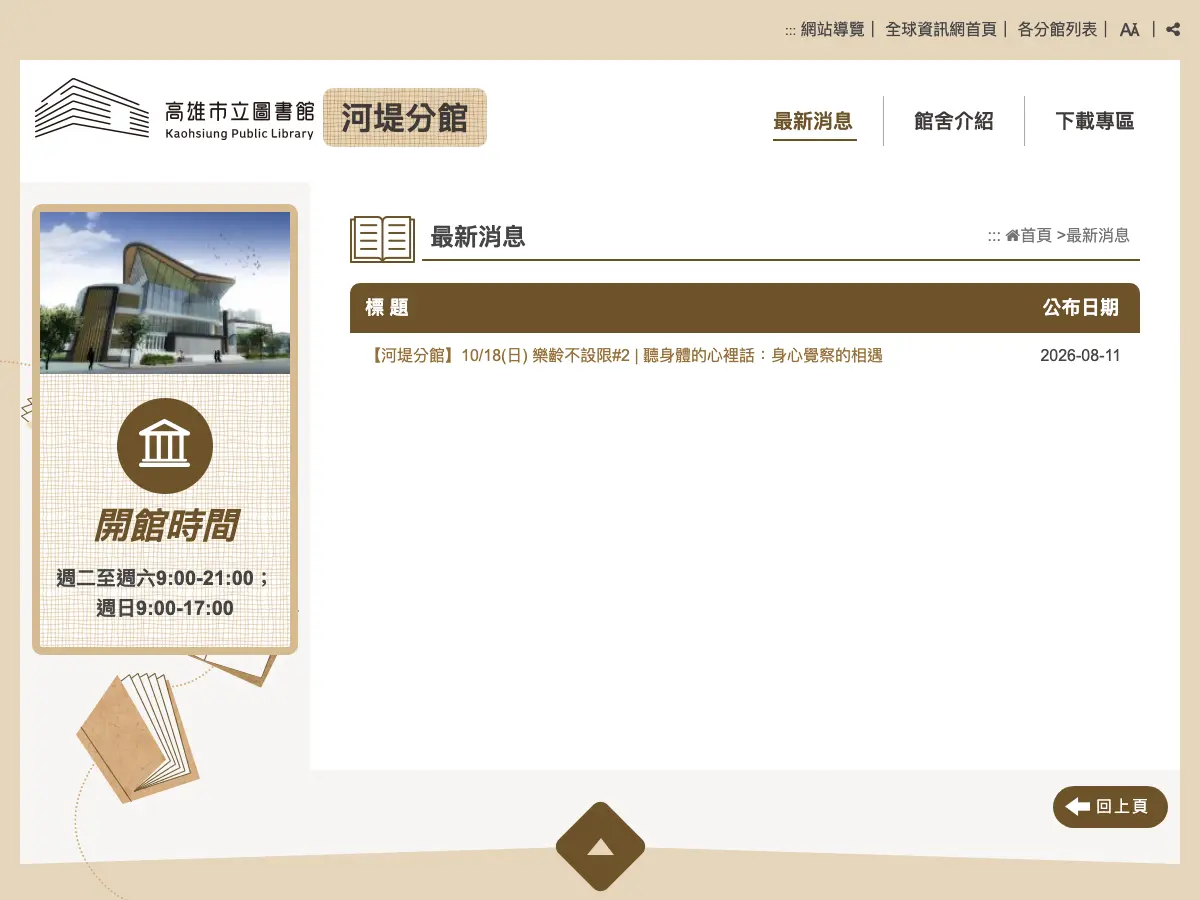
Task: Open the 下載專區 menu item
Action: (x=1095, y=122)
